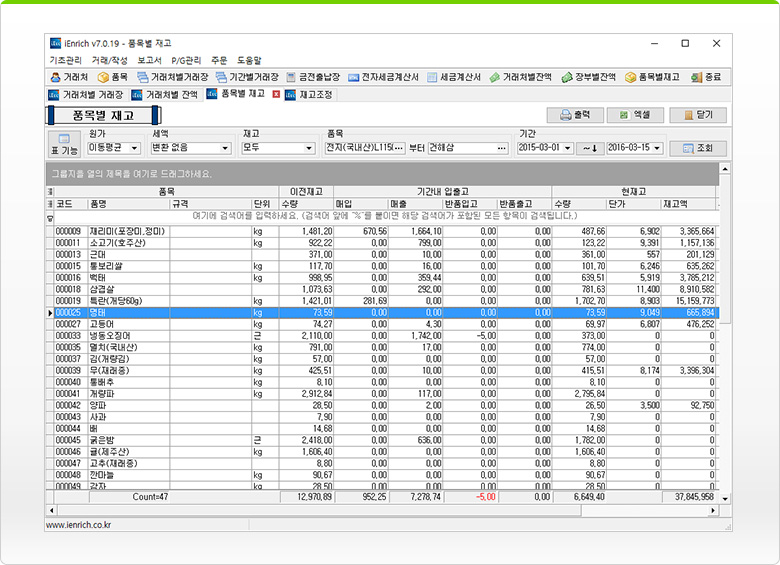The width and height of the screenshot is (780, 565).
Task: Open 품목별재고 toolbar item
Action: click(652, 77)
